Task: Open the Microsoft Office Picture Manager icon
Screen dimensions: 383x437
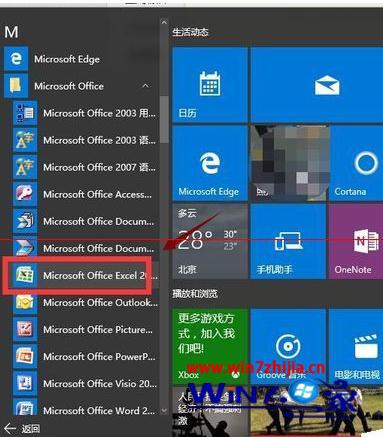Action: [x=25, y=329]
